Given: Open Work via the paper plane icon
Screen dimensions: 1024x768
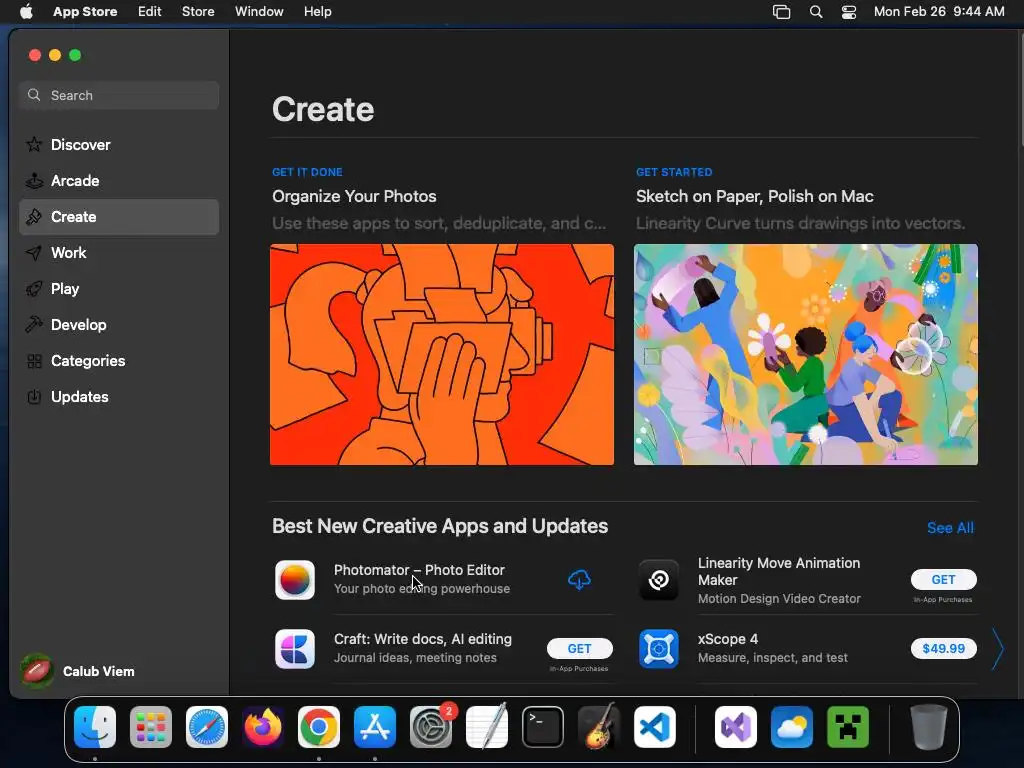Looking at the screenshot, I should [x=34, y=253].
